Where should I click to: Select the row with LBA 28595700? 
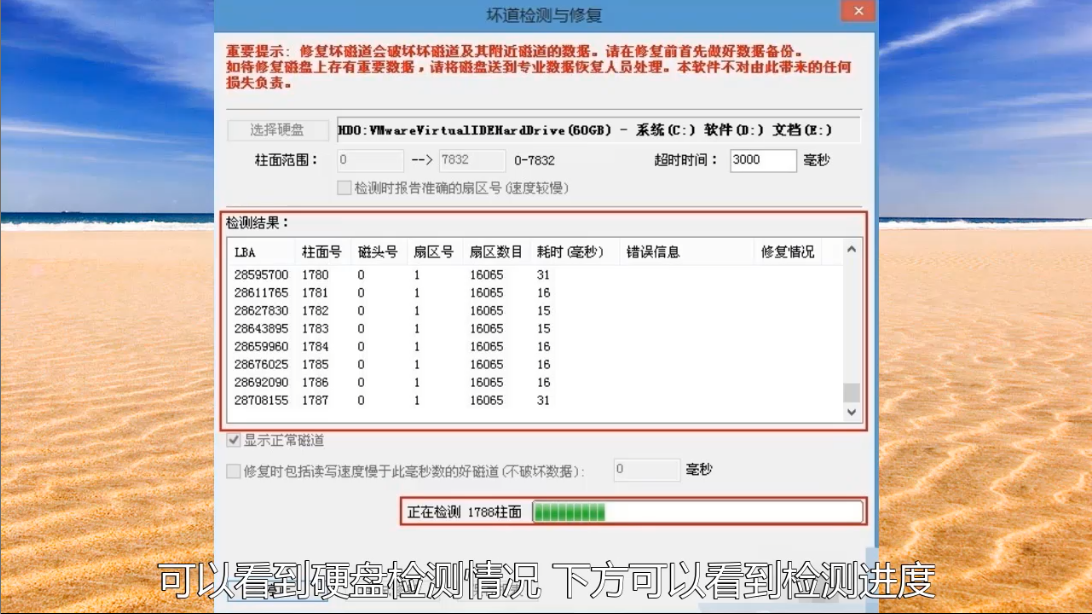[261, 275]
